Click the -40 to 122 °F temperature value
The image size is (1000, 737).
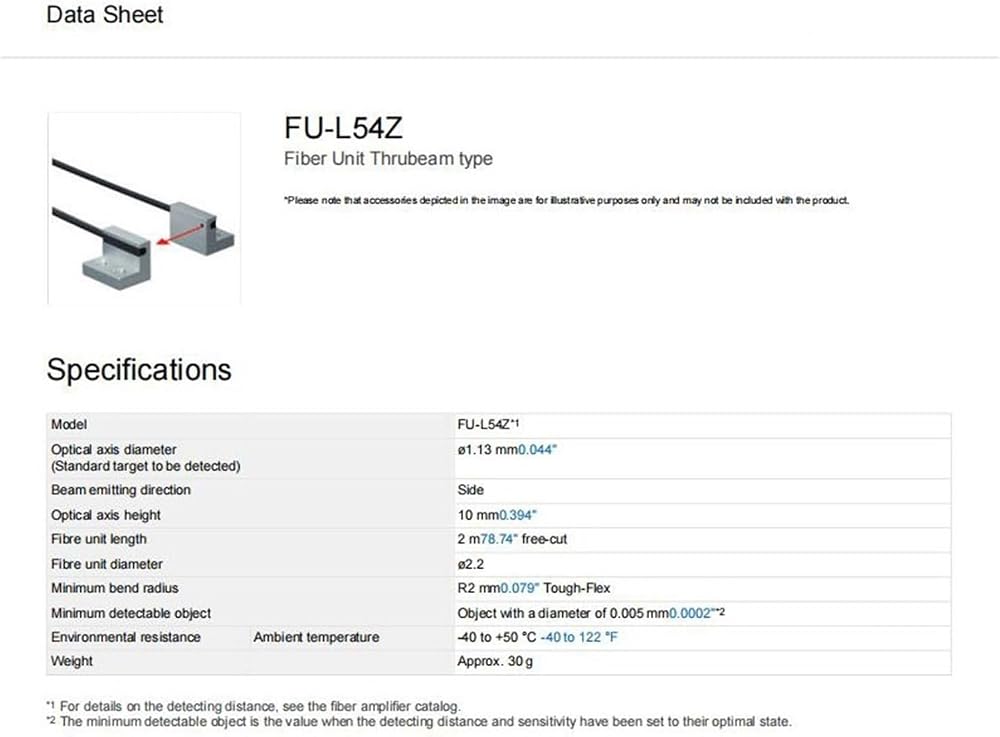tap(579, 637)
